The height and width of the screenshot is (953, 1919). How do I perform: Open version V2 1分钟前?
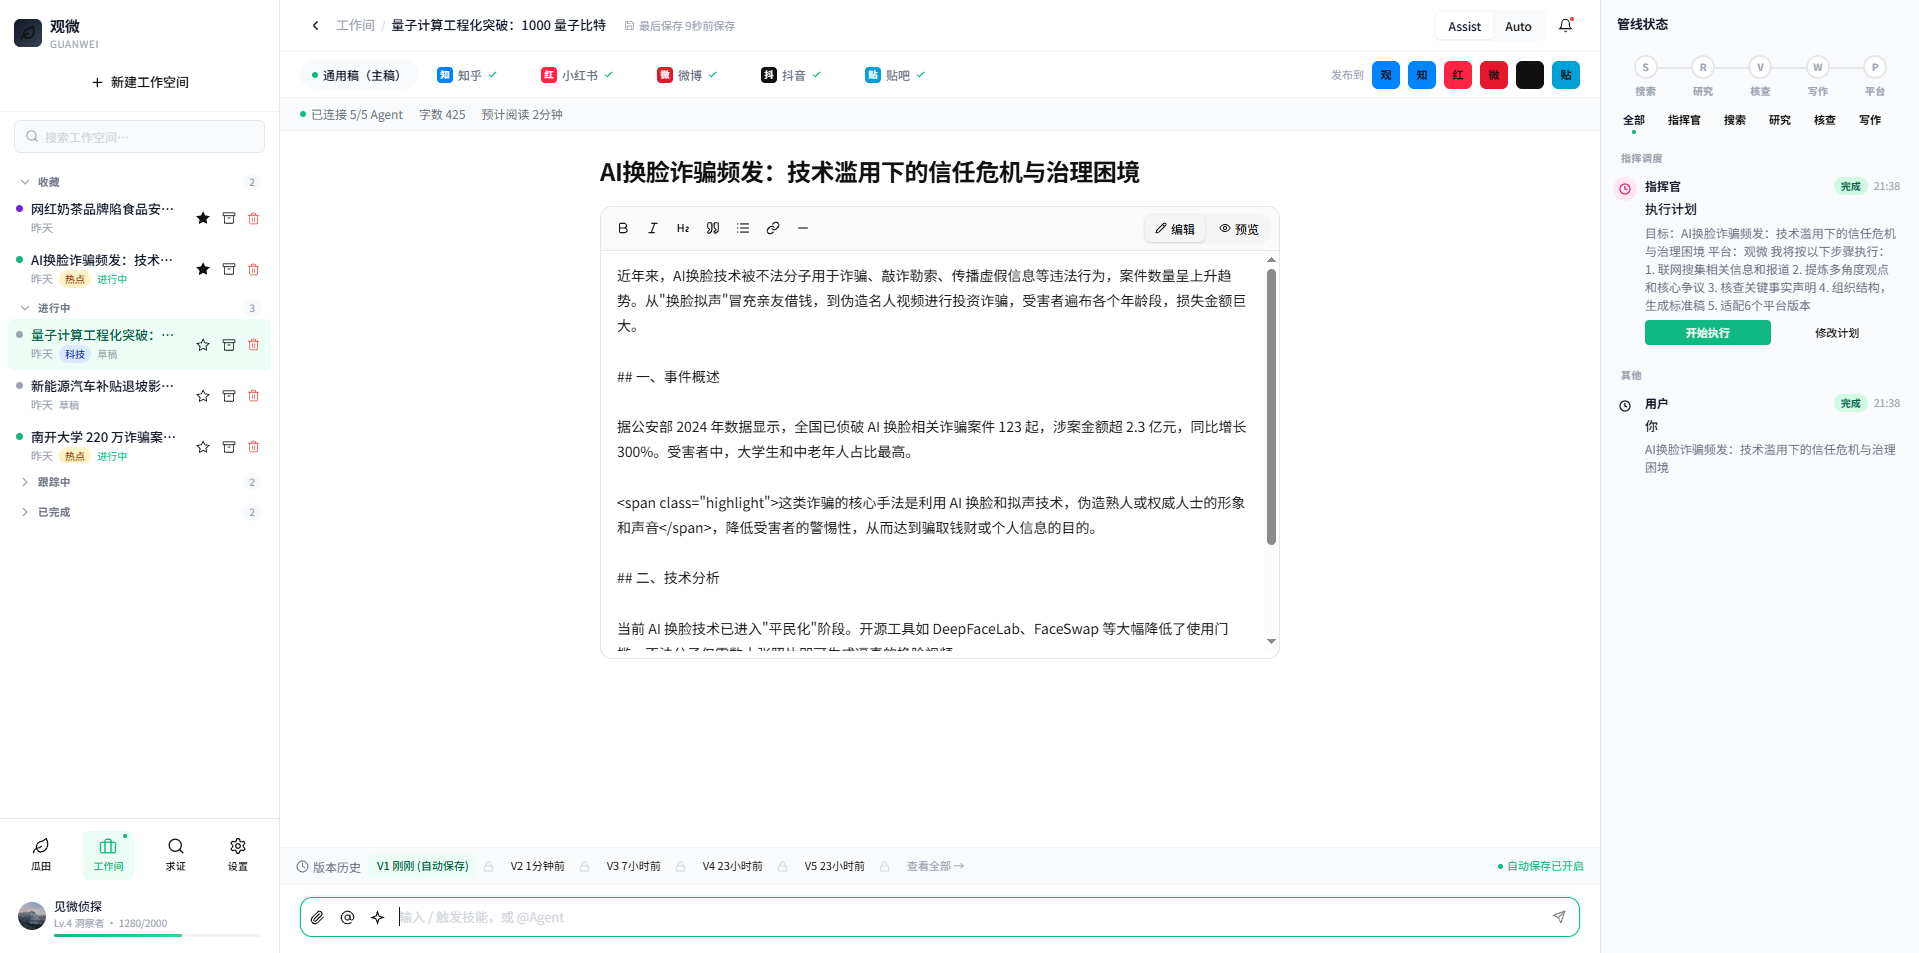pos(537,866)
